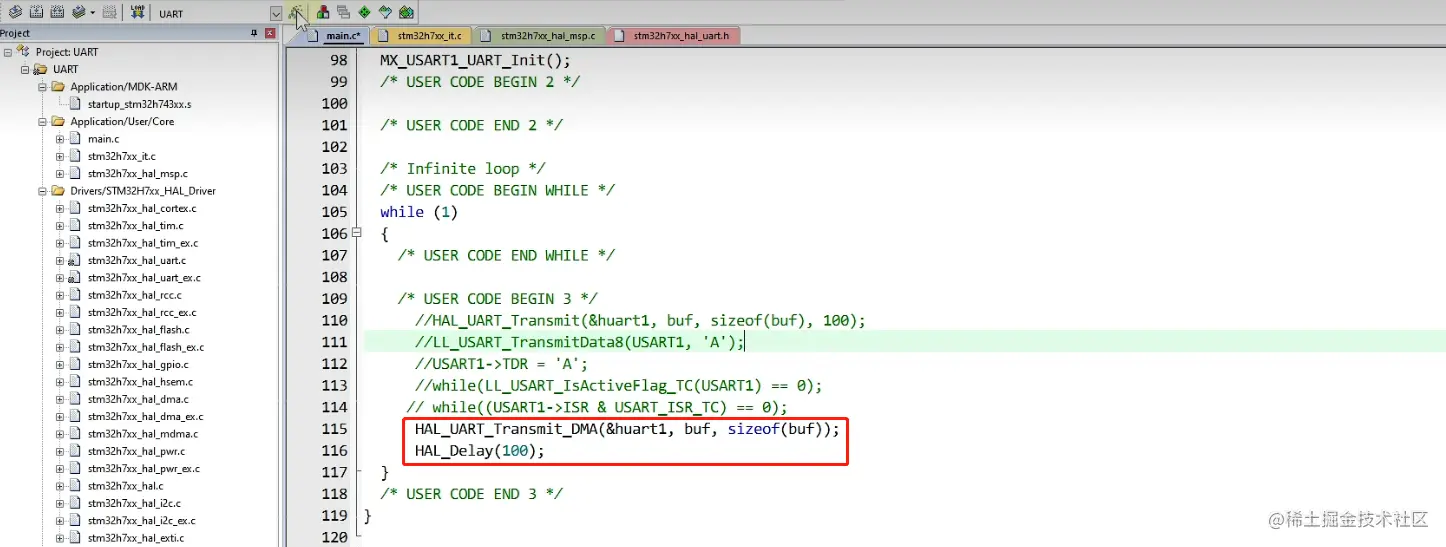Click the Manage Multi-Project Workspace icon
Viewport: 1446px width, 547px height.
[x=344, y=13]
